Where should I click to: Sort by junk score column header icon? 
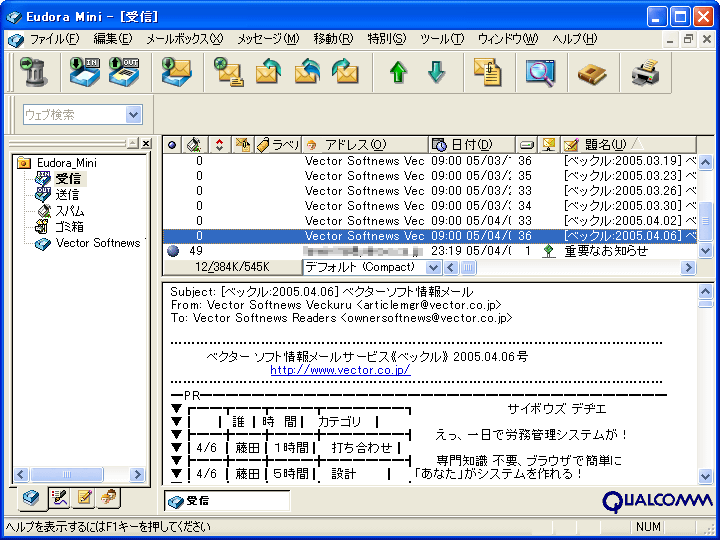[195, 145]
